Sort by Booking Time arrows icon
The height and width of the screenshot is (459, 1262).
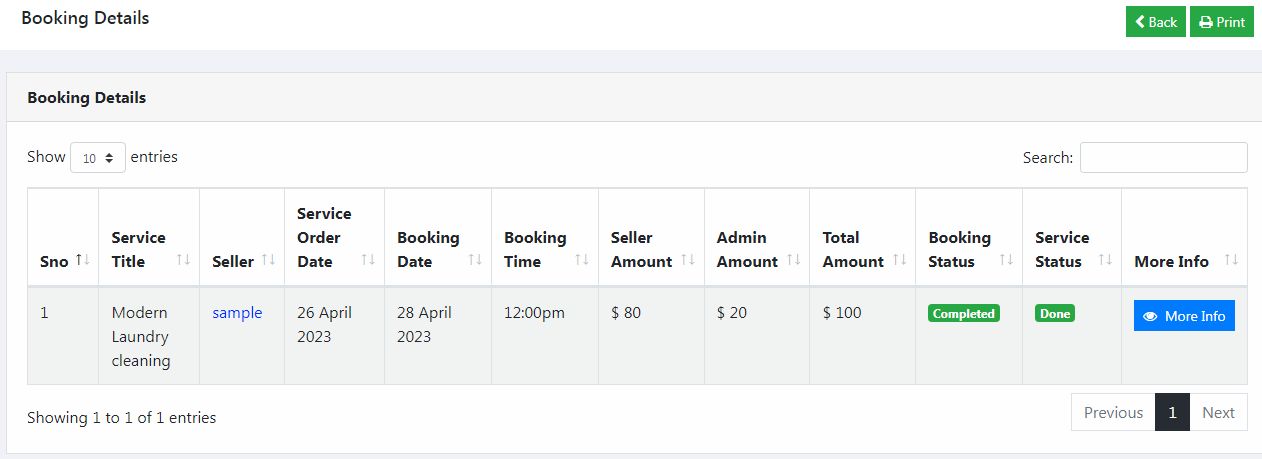(x=582, y=260)
